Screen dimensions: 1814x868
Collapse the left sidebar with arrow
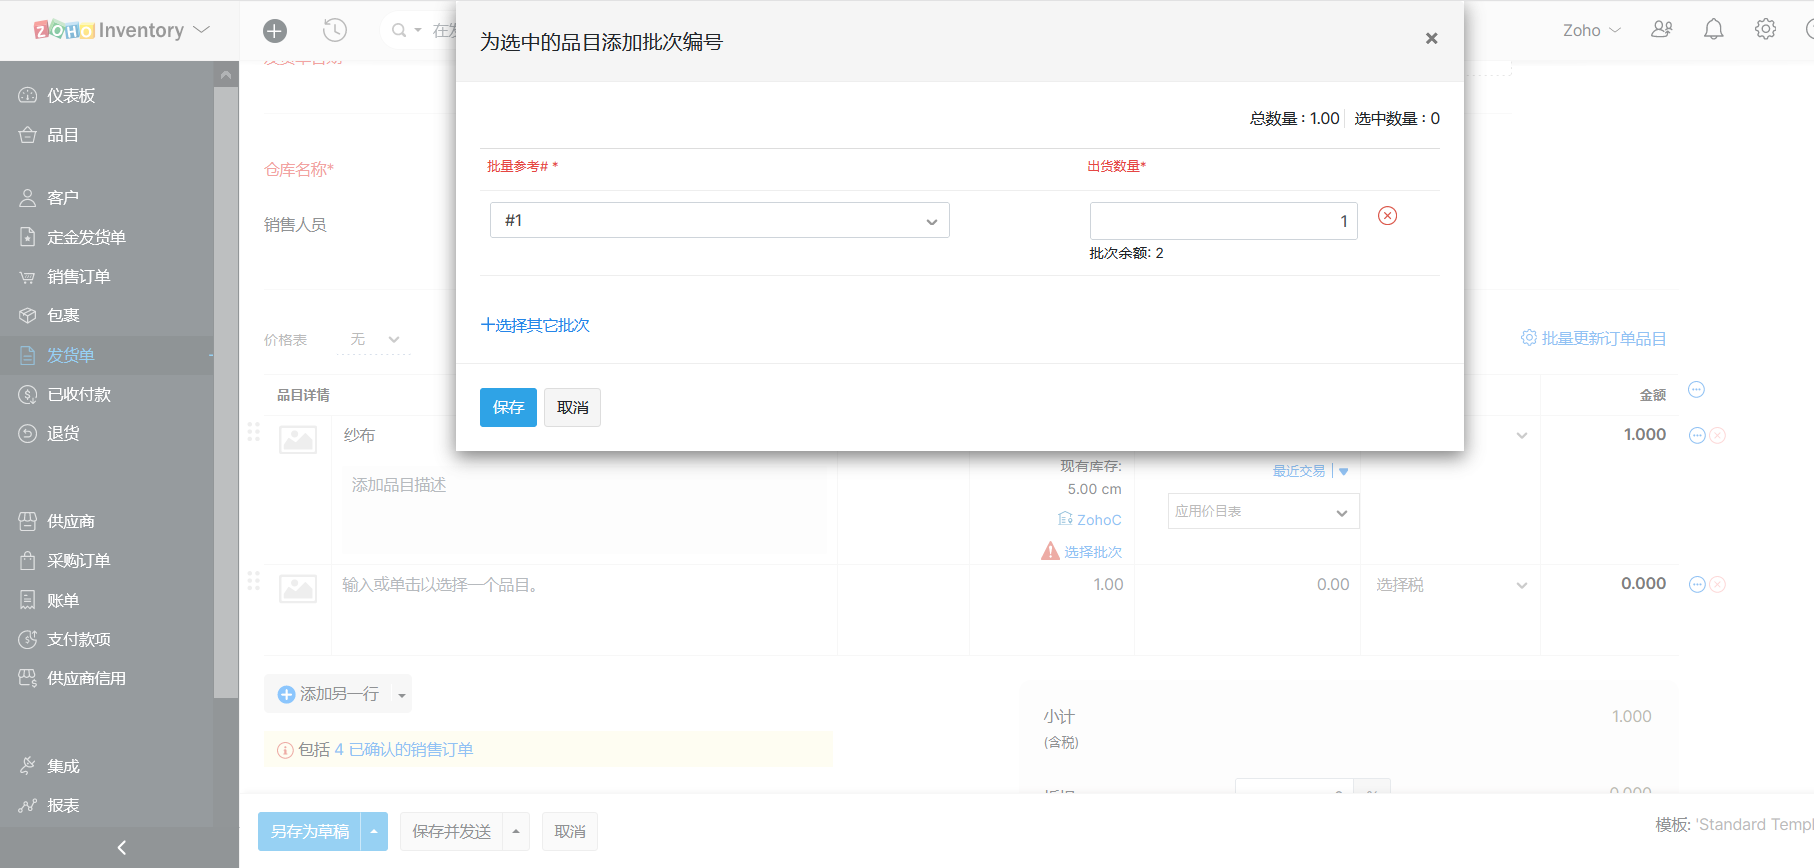tap(121, 847)
